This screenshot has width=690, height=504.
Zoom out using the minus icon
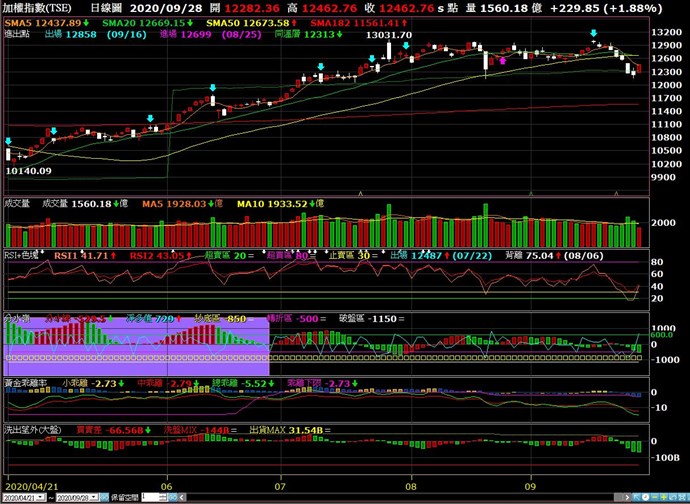655,497
